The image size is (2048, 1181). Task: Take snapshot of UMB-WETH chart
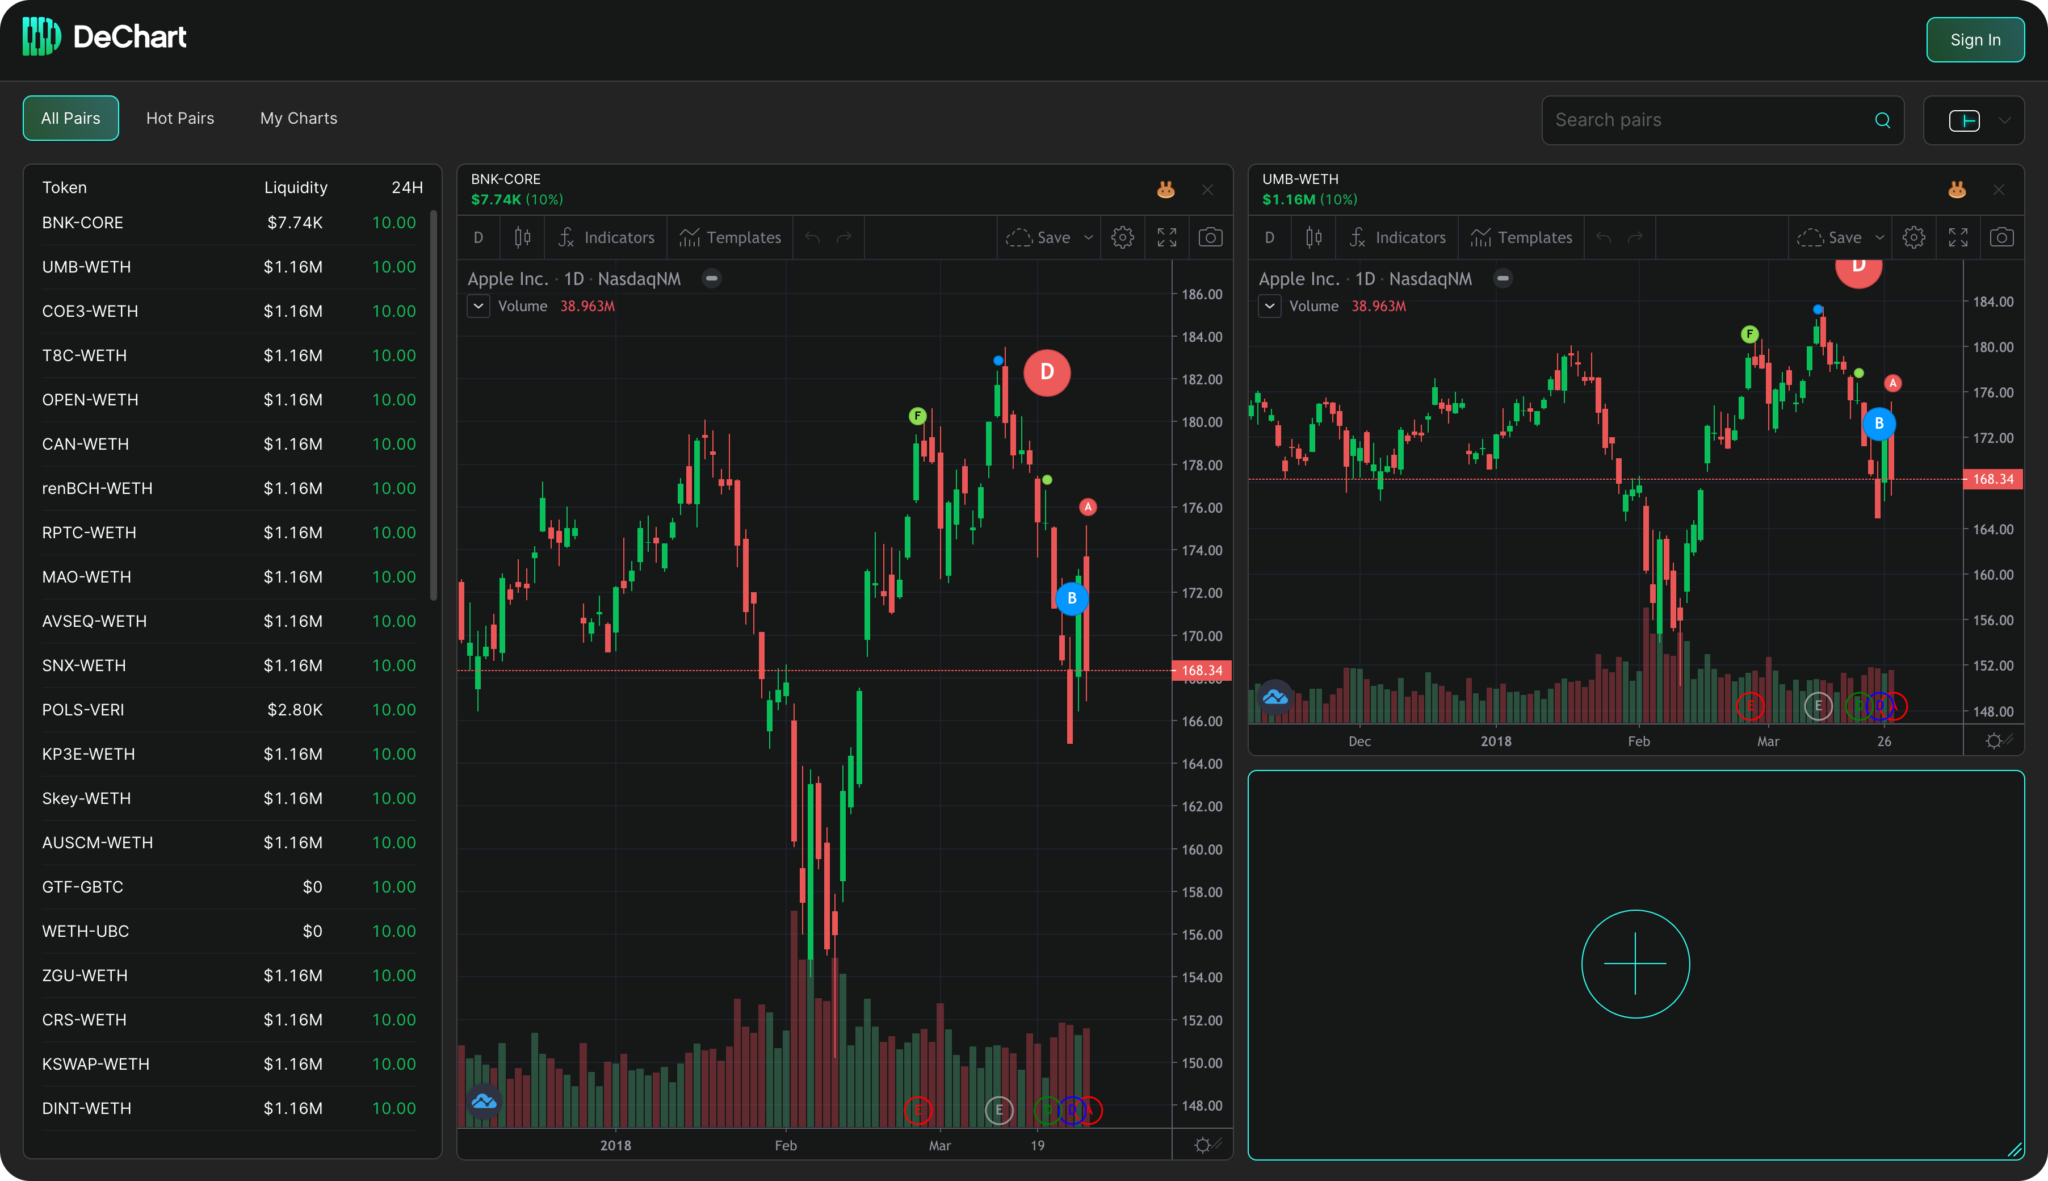coord(2001,238)
